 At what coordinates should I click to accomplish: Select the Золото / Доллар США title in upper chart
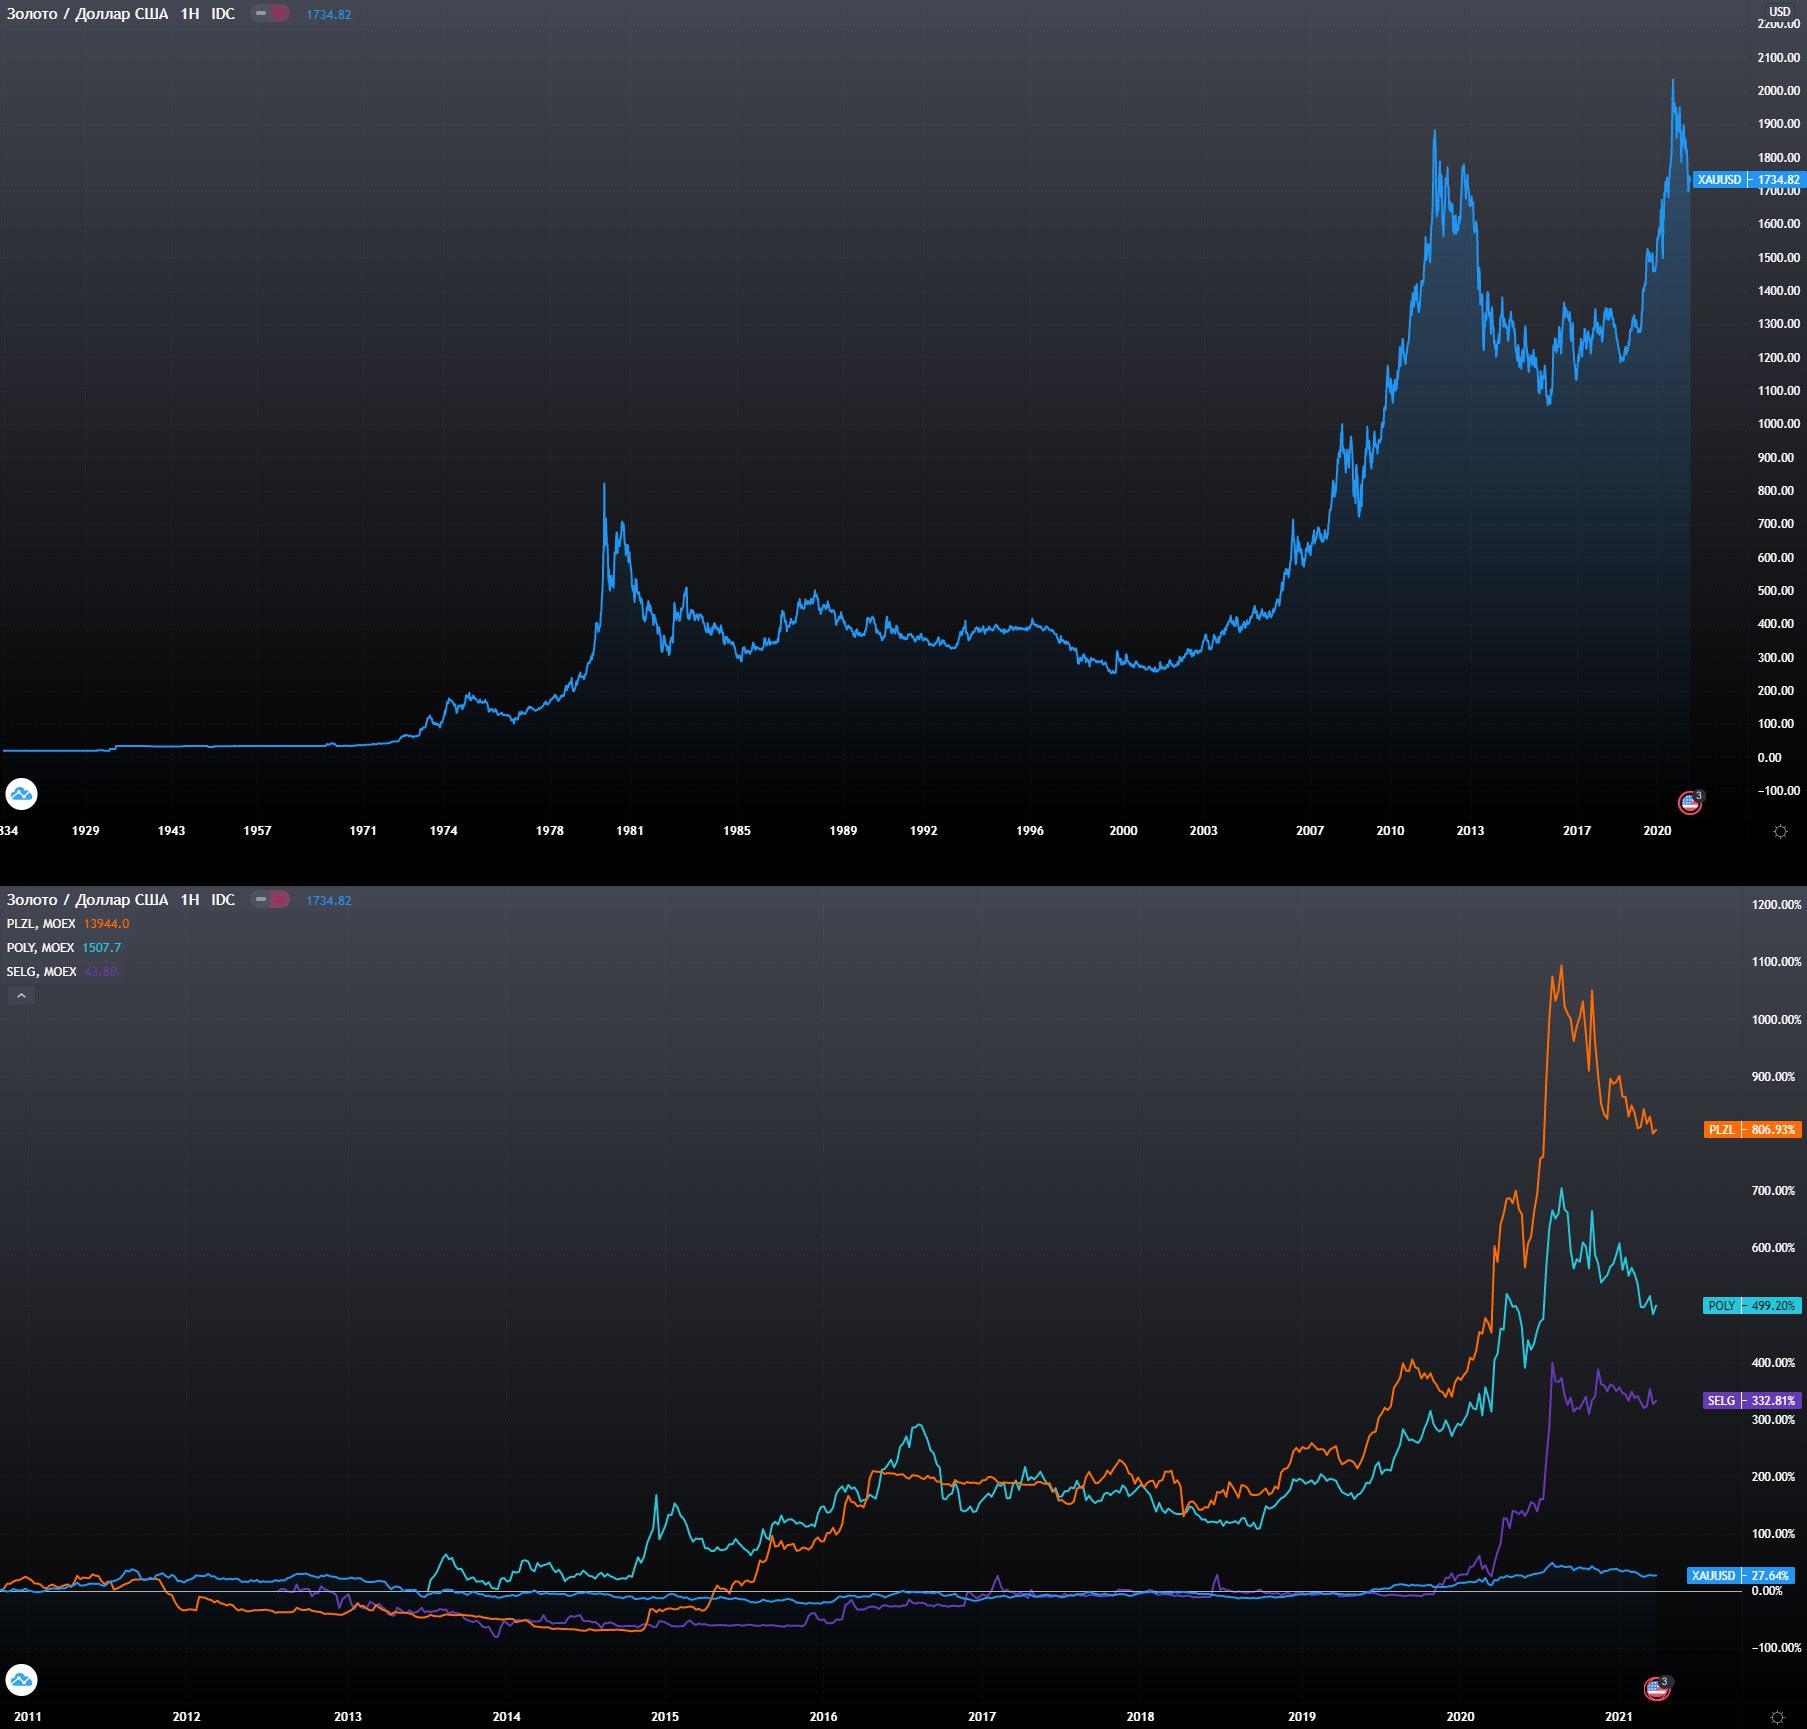pyautogui.click(x=87, y=14)
